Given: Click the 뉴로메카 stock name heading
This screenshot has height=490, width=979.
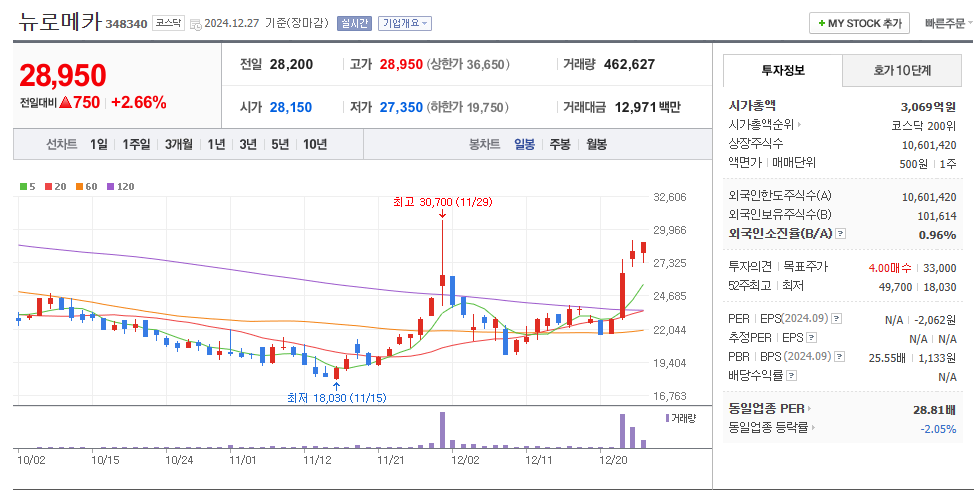Looking at the screenshot, I should click(60, 22).
